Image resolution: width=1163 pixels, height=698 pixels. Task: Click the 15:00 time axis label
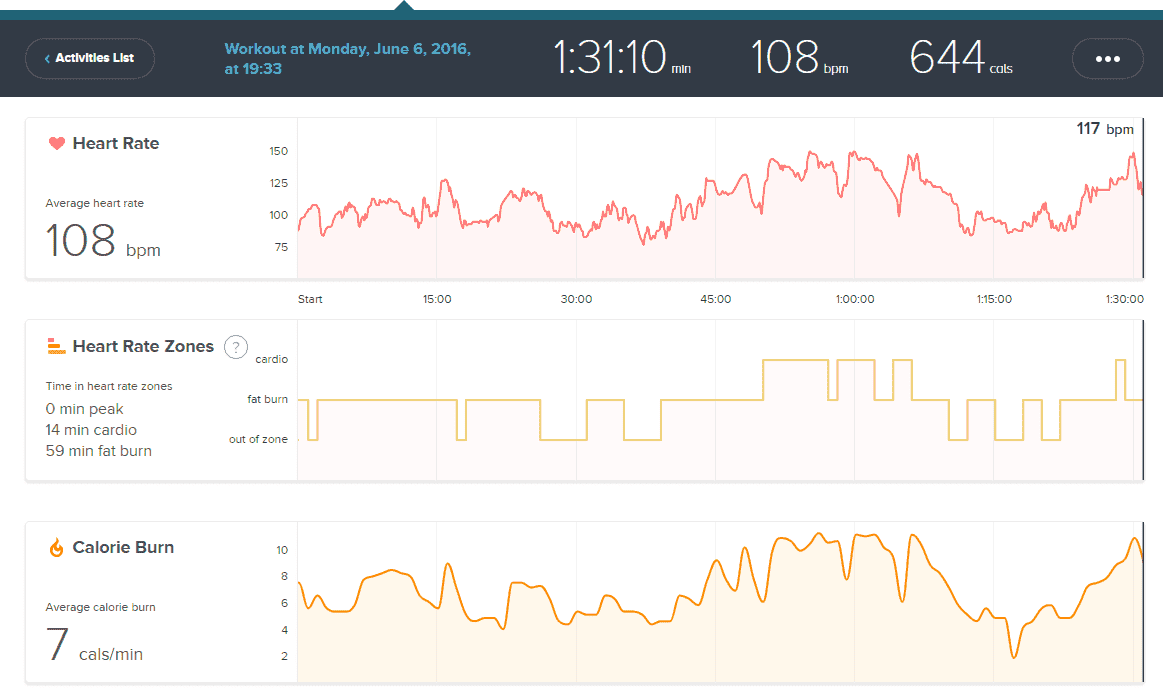click(x=437, y=299)
